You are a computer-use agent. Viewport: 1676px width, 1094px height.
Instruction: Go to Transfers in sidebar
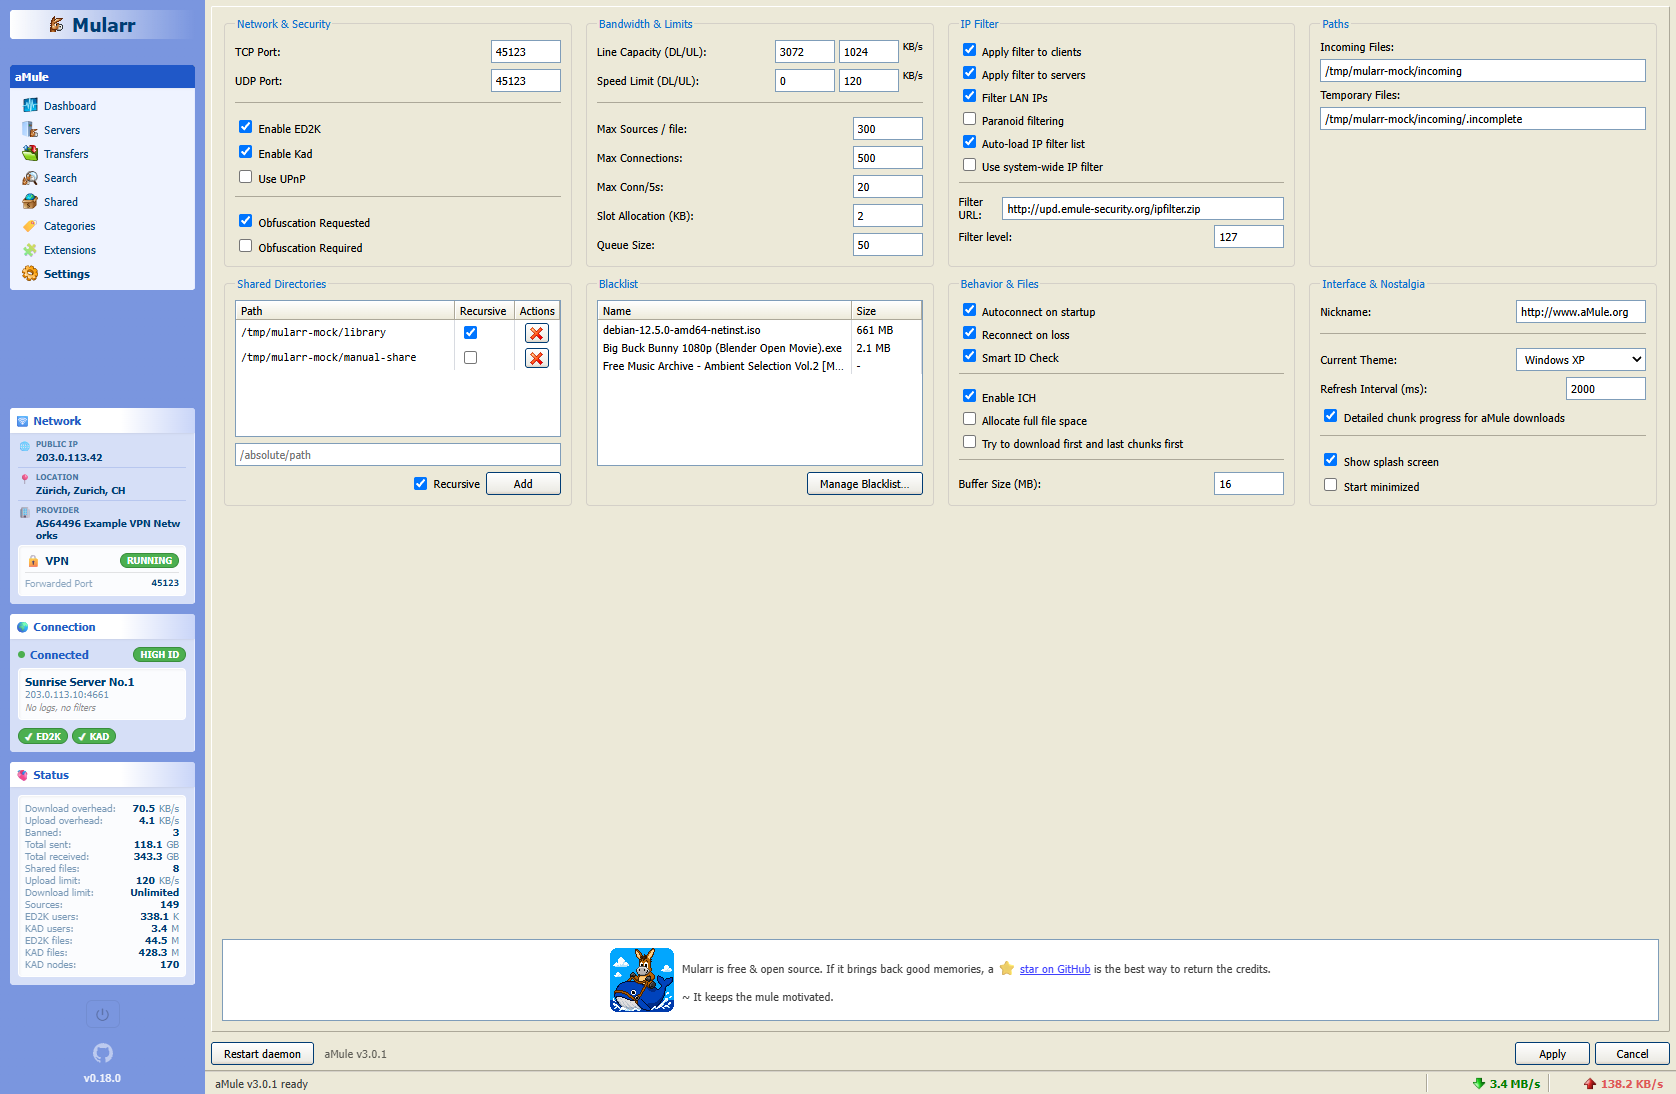(66, 154)
